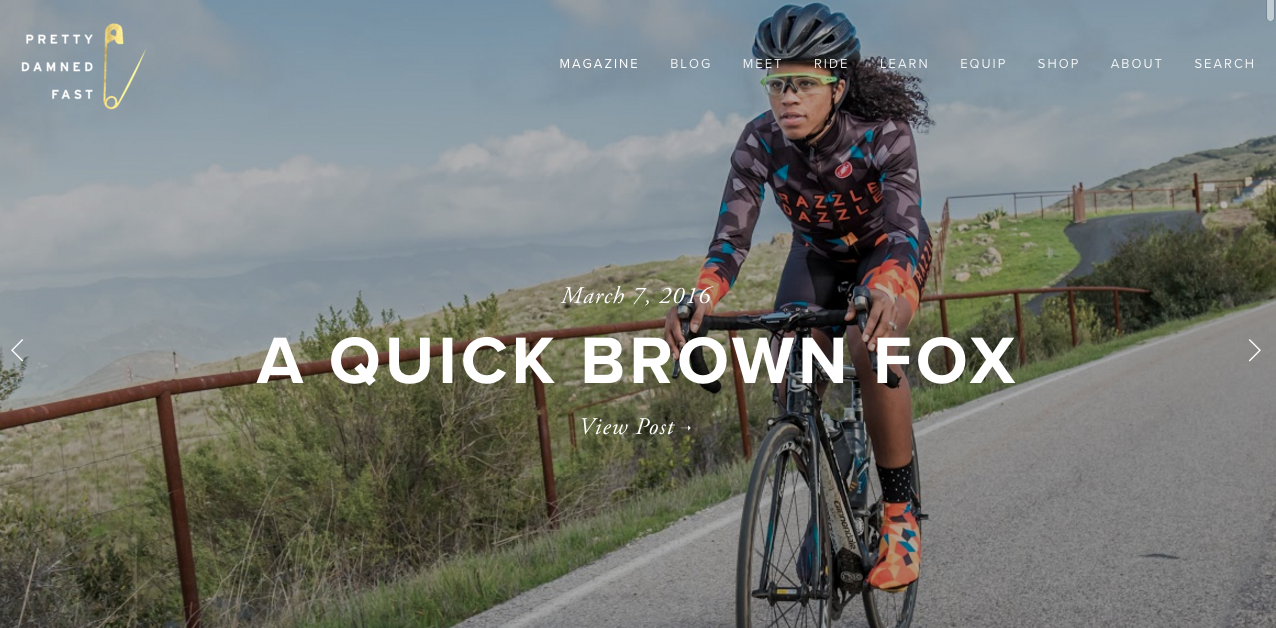Open the Magazine menu item
This screenshot has height=628, width=1276.
[x=599, y=64]
